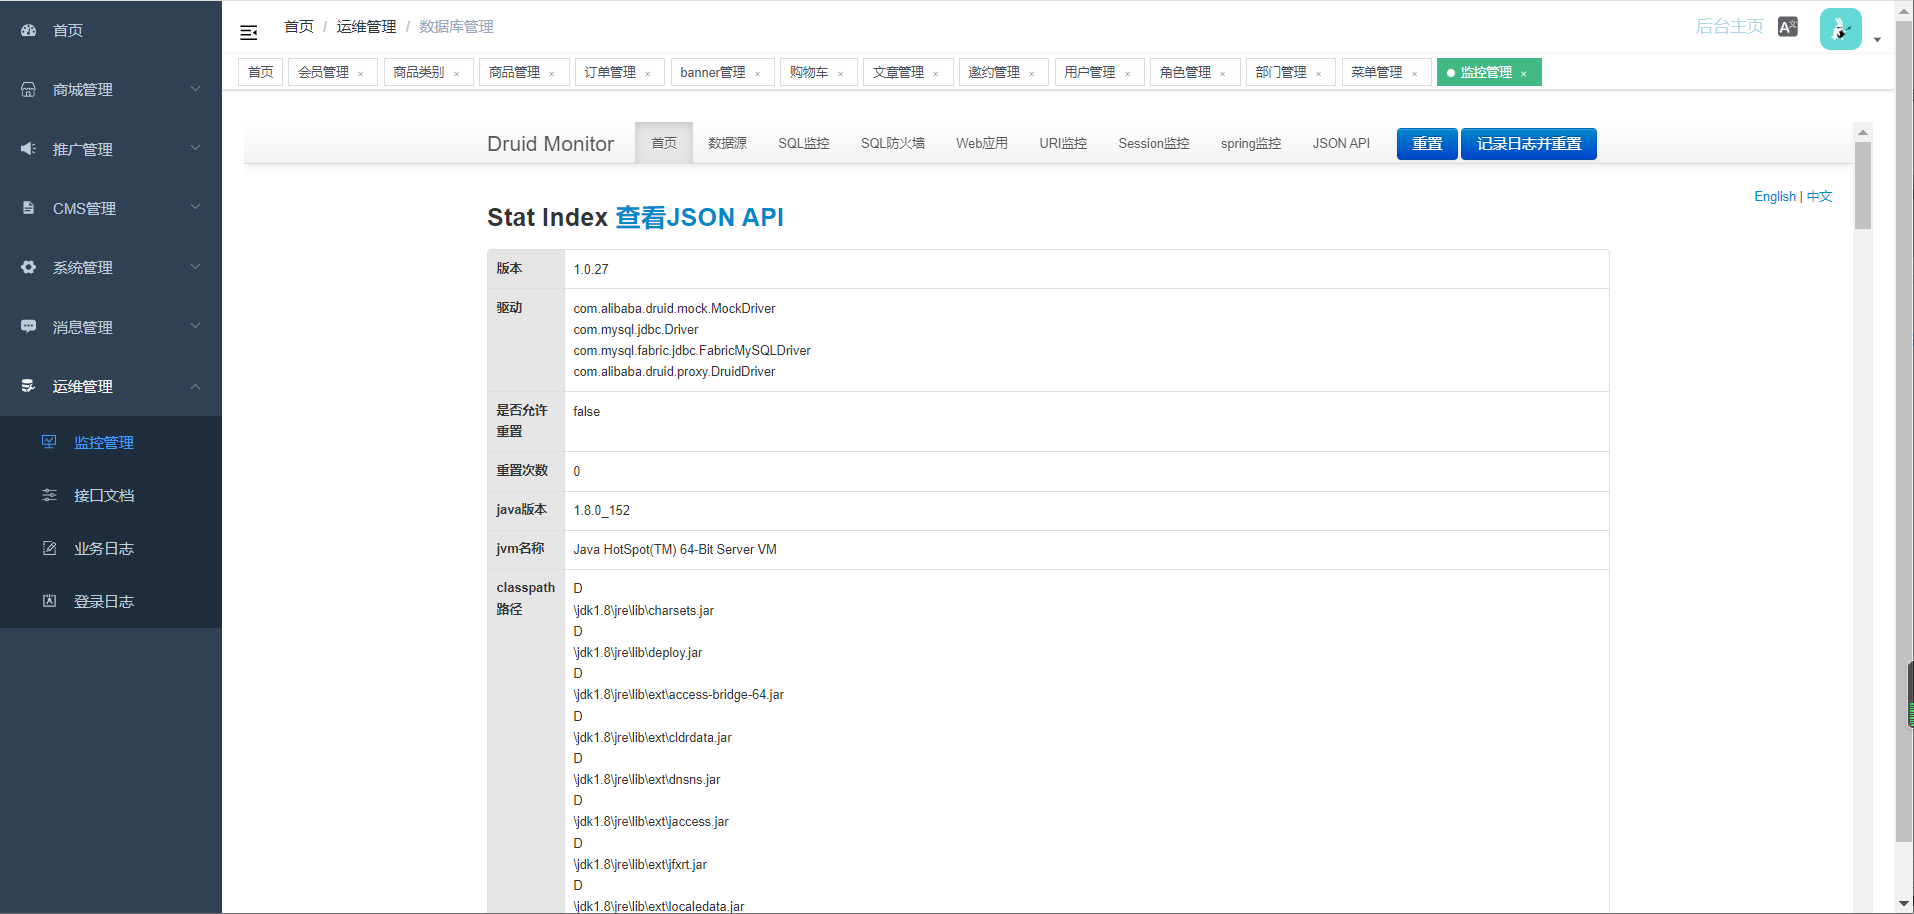Open Druid SQL监控 tab

click(x=804, y=143)
